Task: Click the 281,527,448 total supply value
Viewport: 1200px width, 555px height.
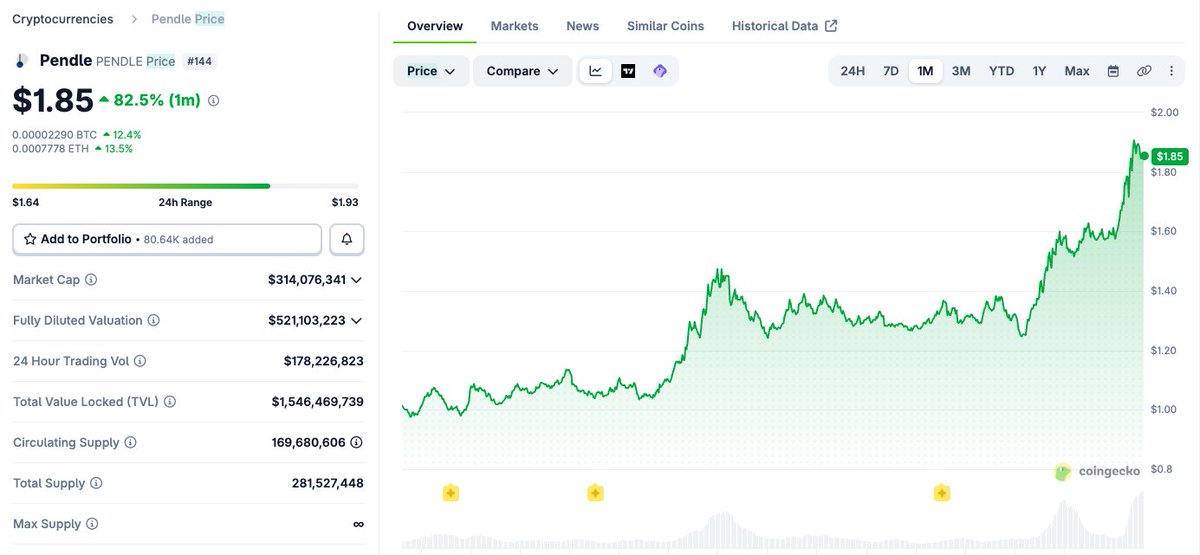Action: [x=328, y=483]
